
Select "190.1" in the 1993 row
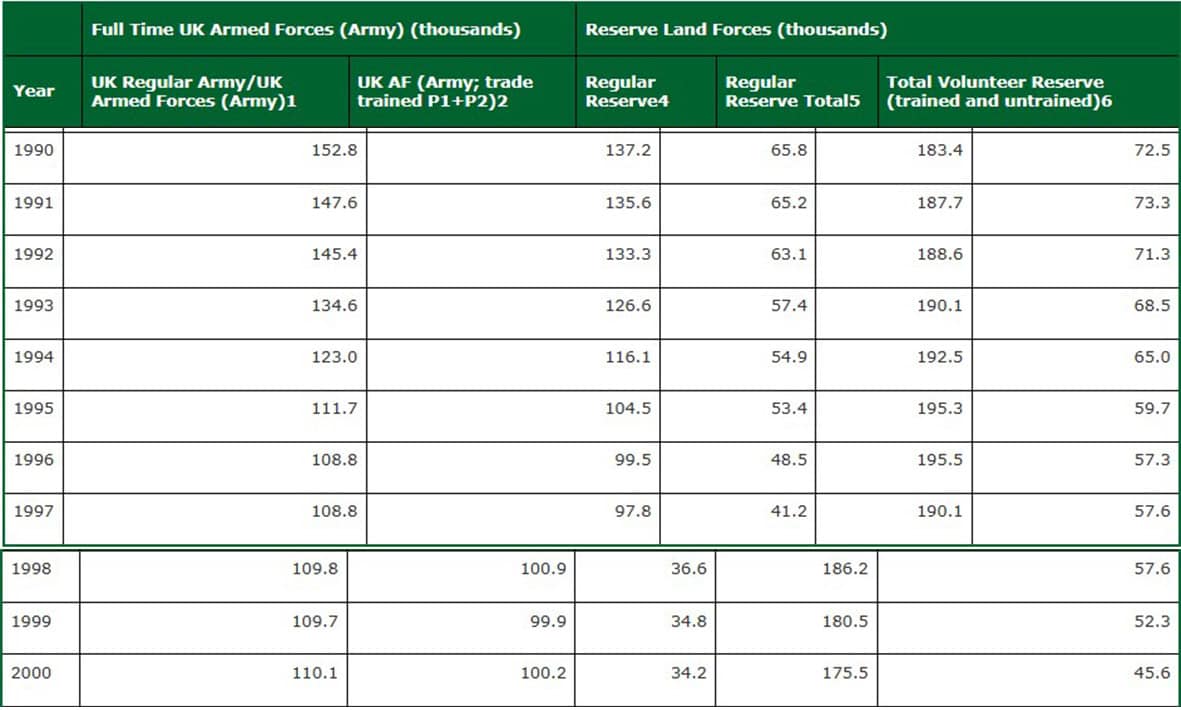pos(939,305)
